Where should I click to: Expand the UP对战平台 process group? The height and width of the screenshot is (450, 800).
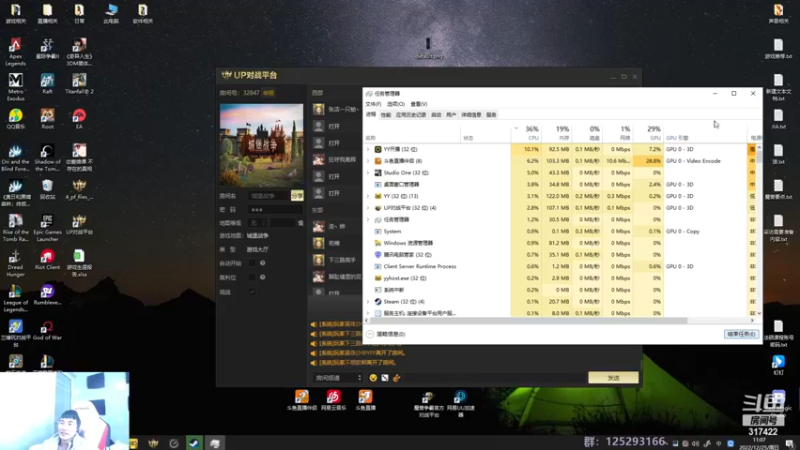tap(368, 208)
